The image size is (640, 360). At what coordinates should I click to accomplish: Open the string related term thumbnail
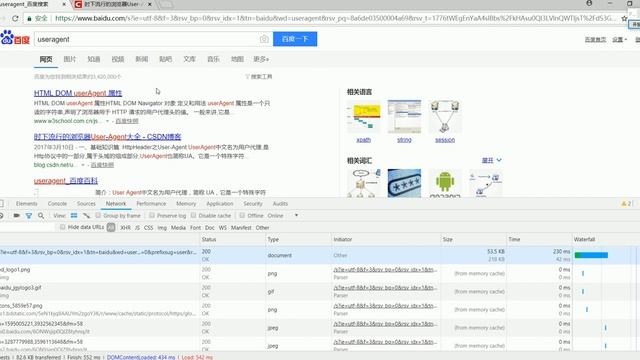[404, 117]
